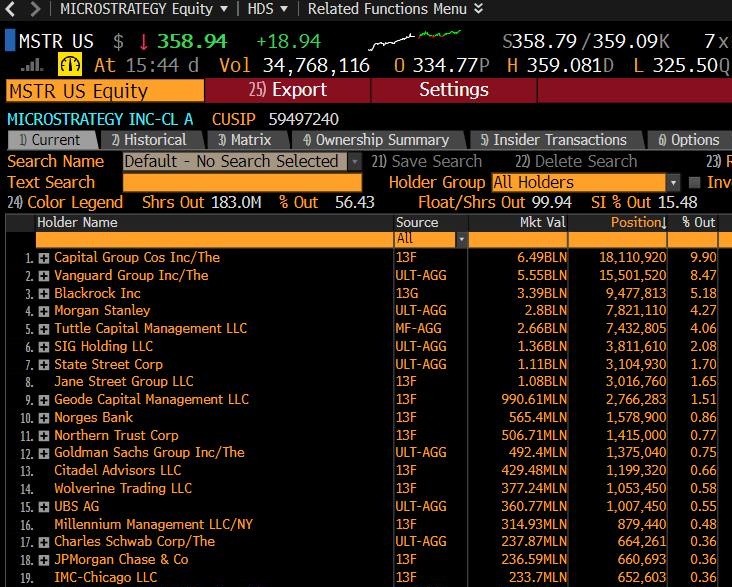Expand Northern Trust Corp row

44,436
